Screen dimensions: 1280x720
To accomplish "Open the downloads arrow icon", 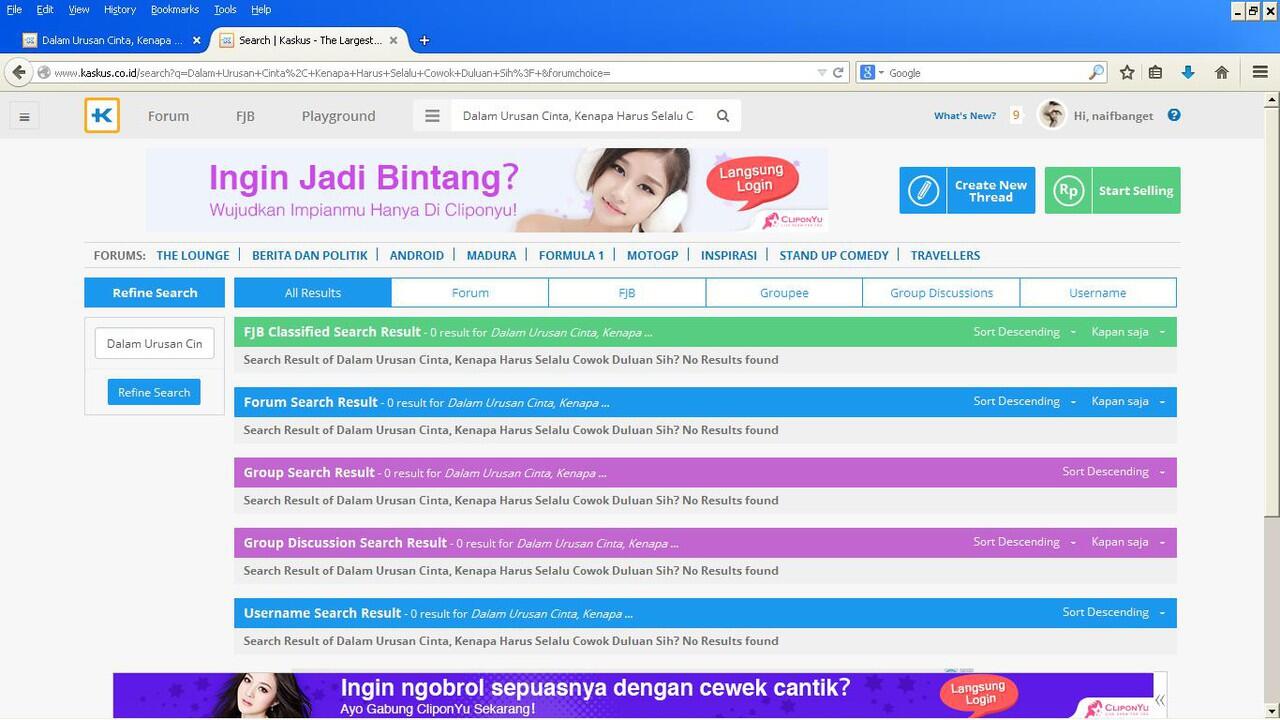I will coord(1188,72).
